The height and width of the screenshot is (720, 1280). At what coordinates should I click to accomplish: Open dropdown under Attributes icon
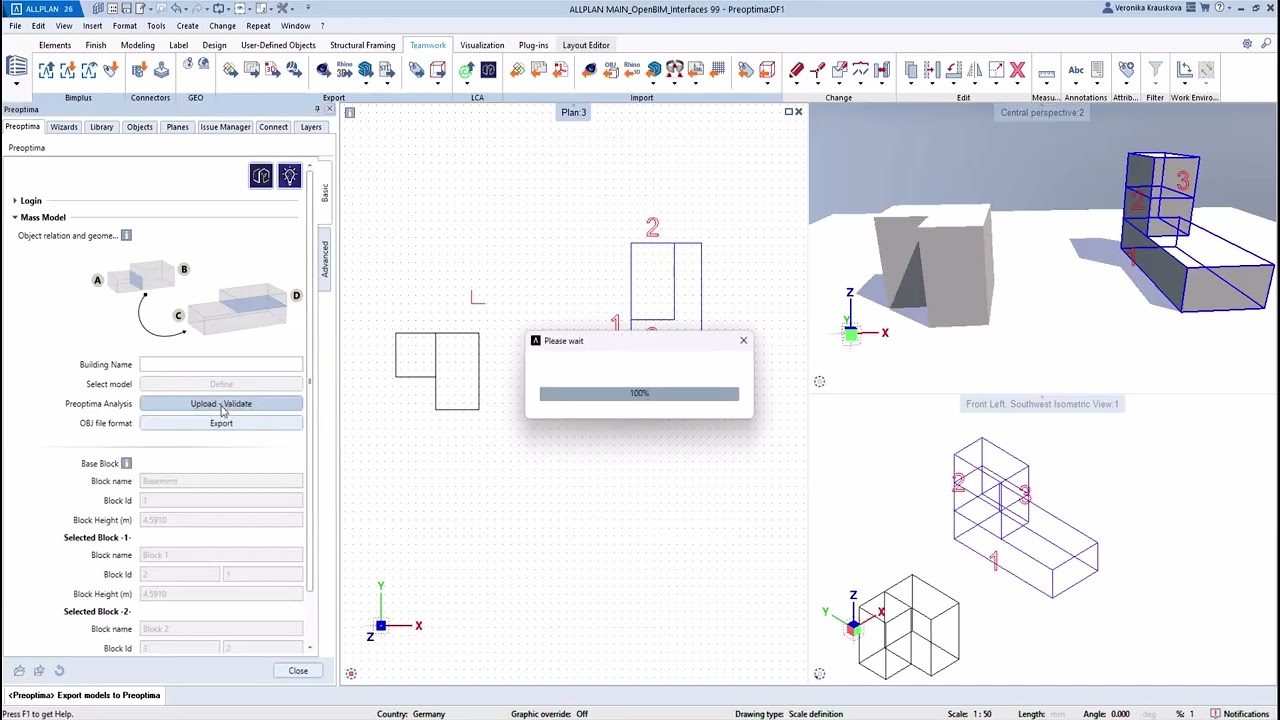1126,84
